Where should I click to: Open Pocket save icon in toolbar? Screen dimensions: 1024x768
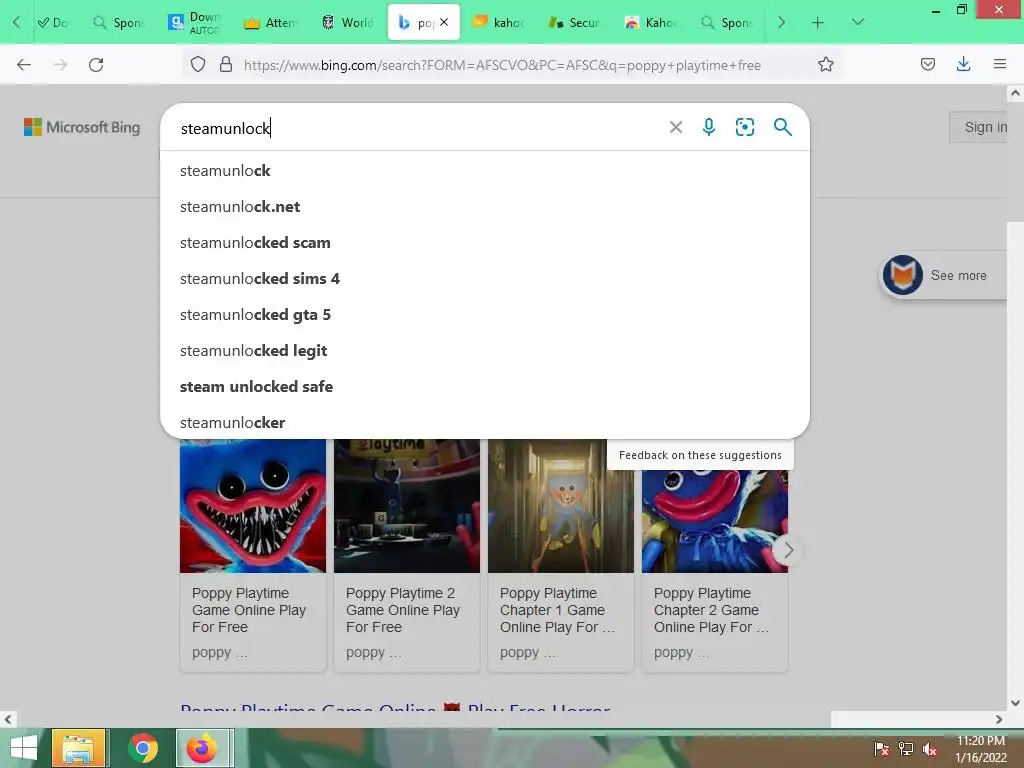click(x=927, y=64)
